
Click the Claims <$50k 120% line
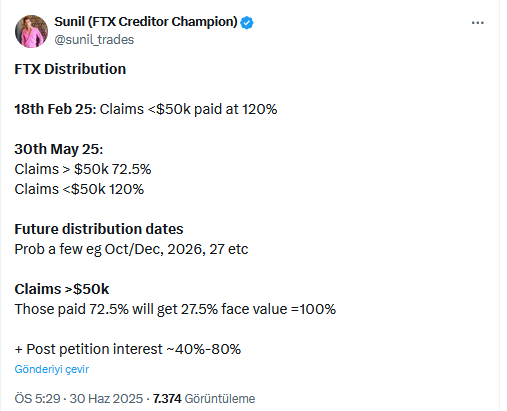pyautogui.click(x=79, y=189)
